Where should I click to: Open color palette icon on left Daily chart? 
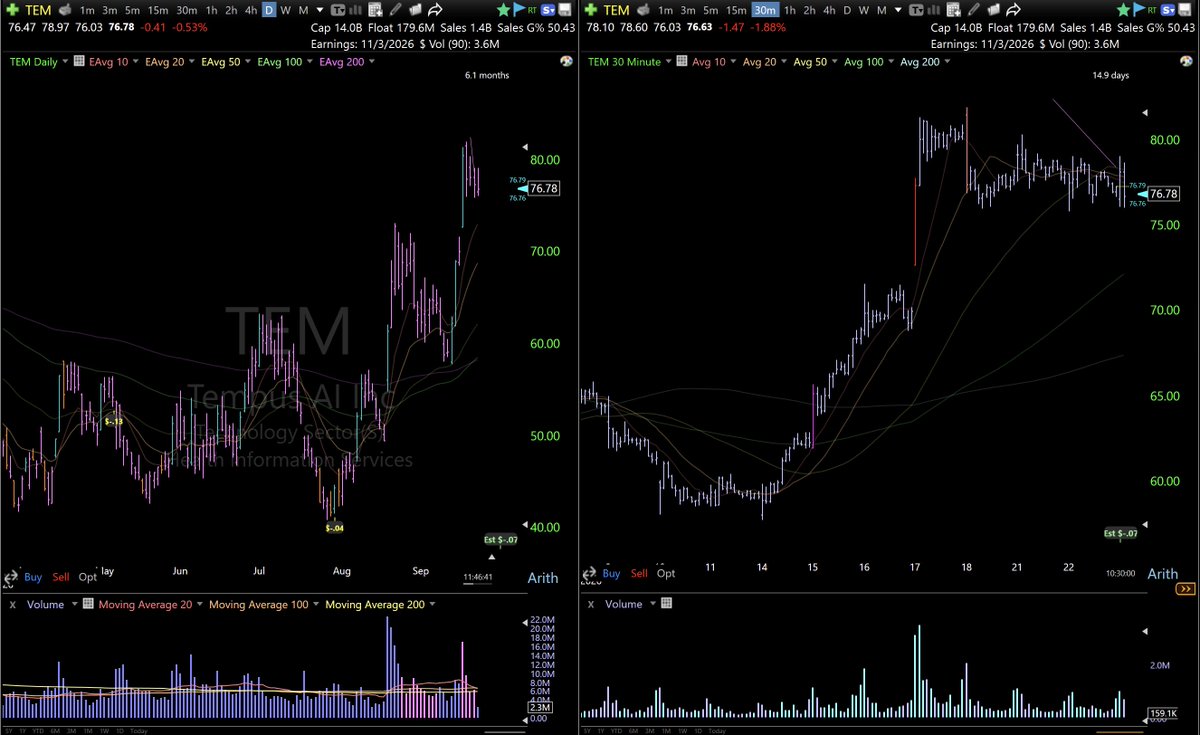click(567, 61)
